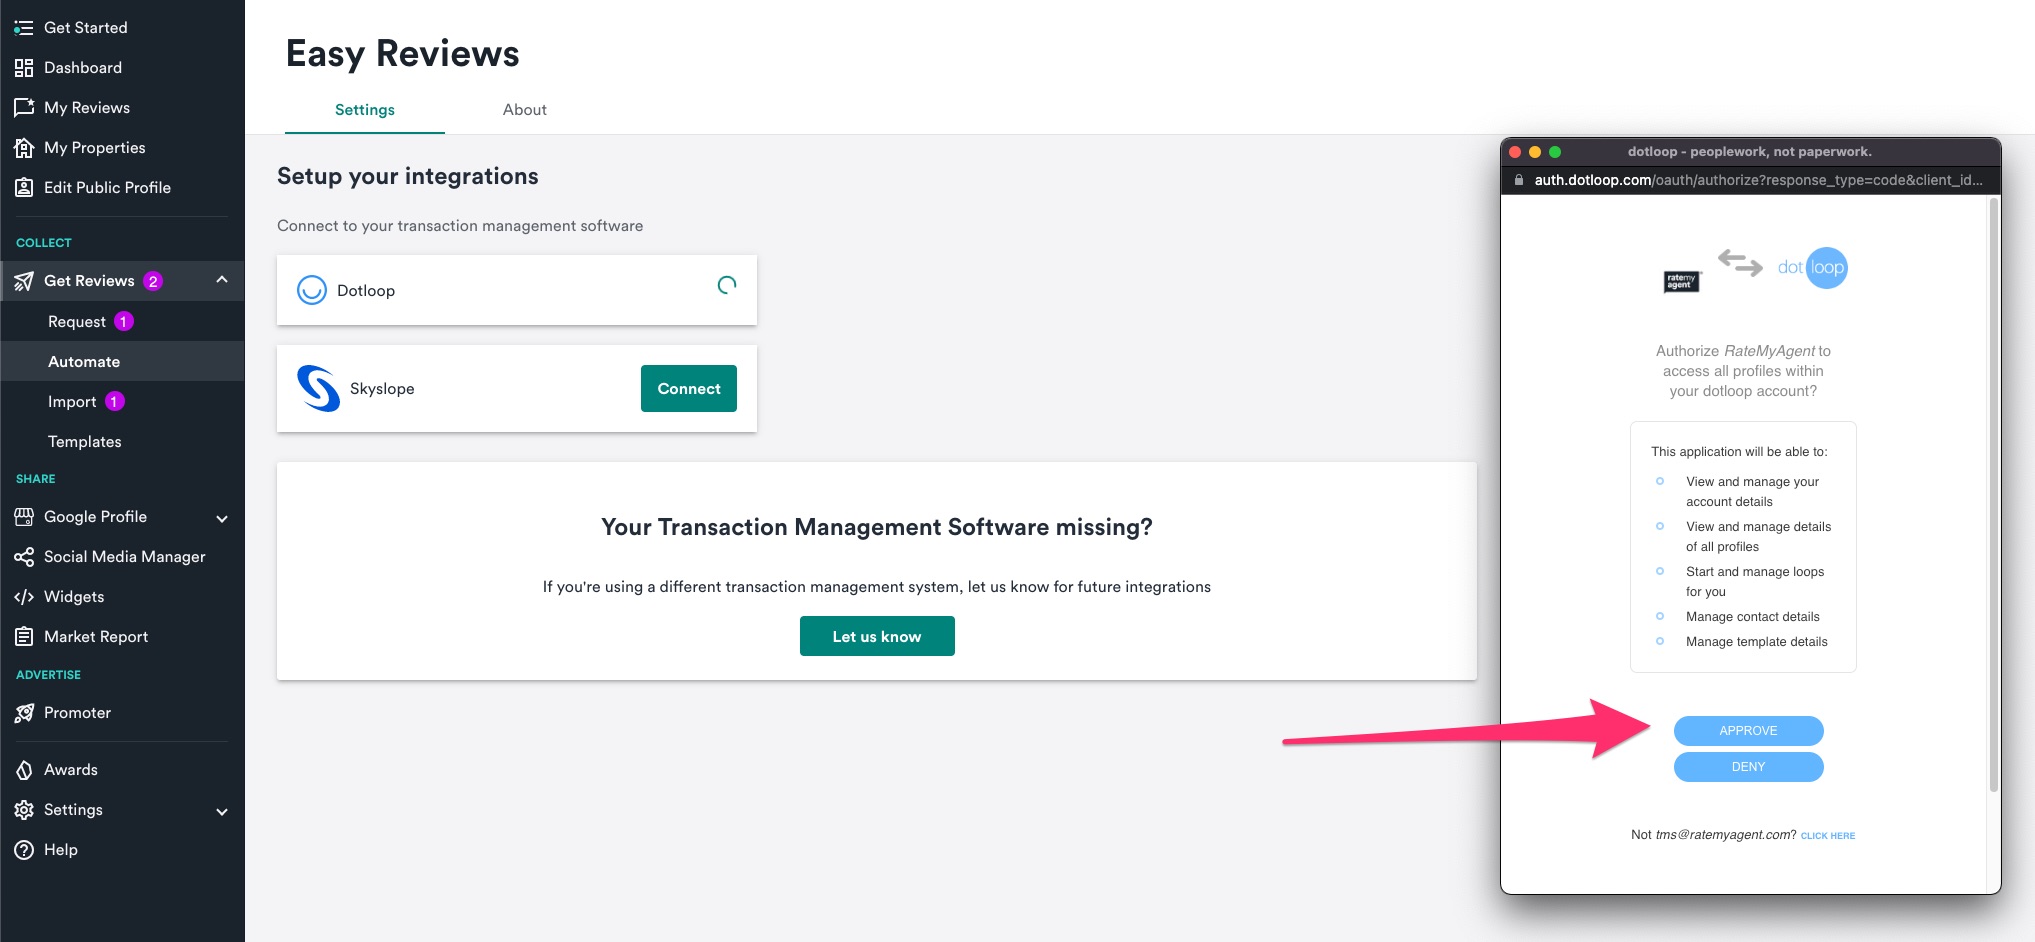
Task: Open the Dashboard from the sidebar
Action: [x=83, y=67]
